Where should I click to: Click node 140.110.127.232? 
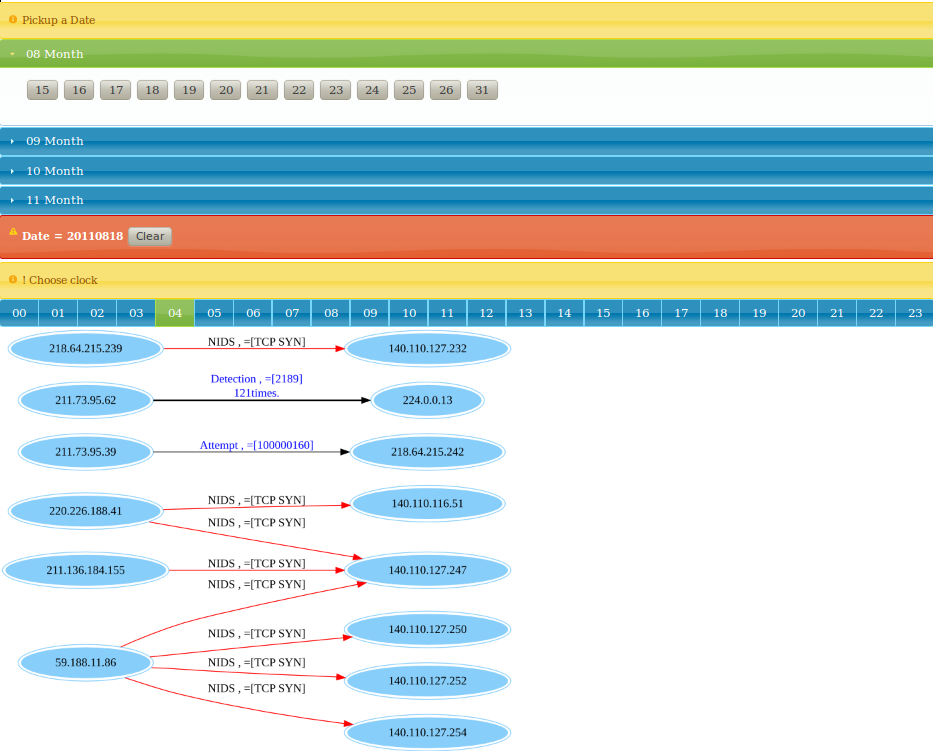(427, 348)
